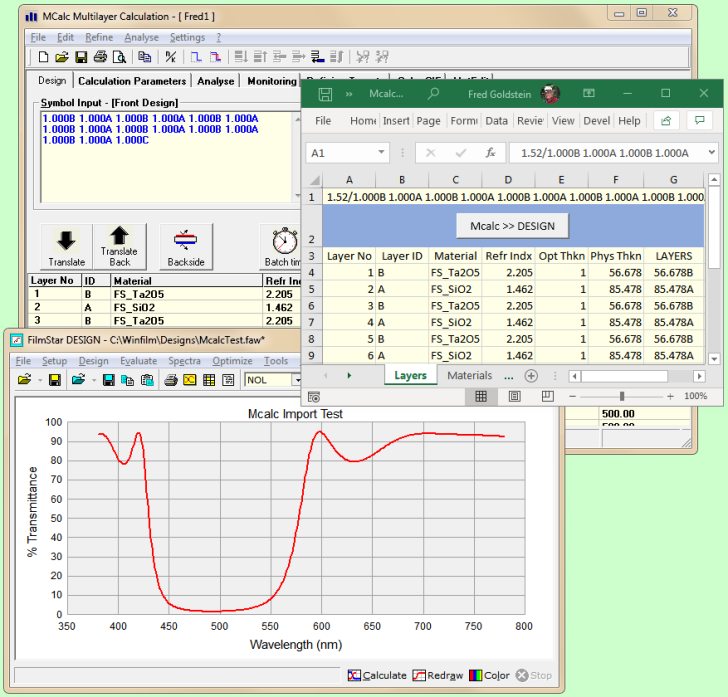This screenshot has width=728, height=697.
Task: Open MCalc File menu
Action: click(38, 37)
